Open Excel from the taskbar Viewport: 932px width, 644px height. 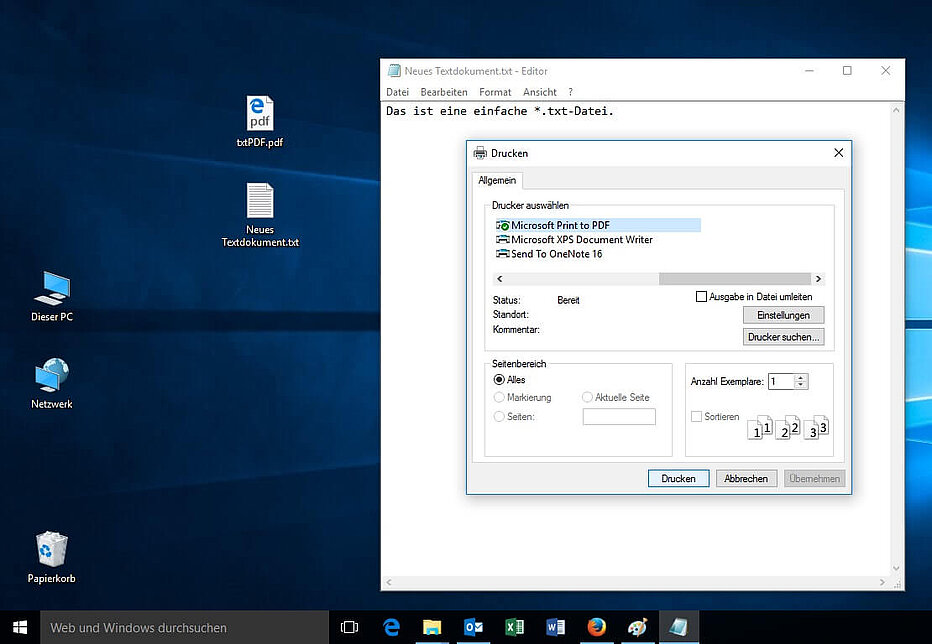coord(514,627)
